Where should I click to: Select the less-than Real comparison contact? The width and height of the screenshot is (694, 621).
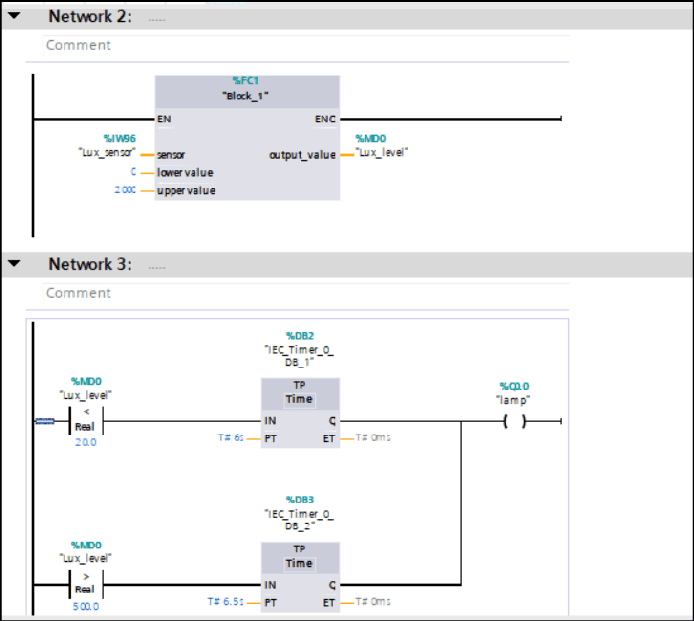[86, 420]
